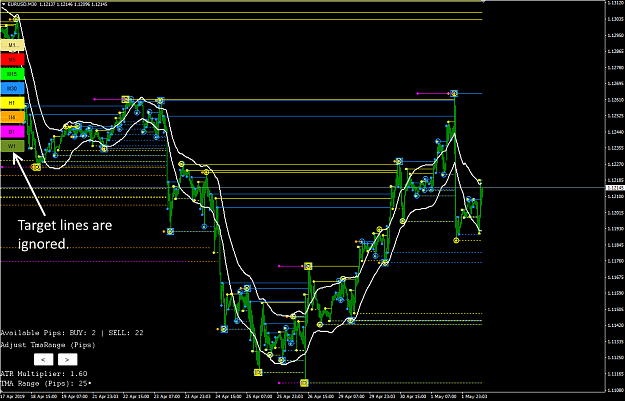
Task: Click the EURUSD,M30 chart title text
Action: [22, 4]
